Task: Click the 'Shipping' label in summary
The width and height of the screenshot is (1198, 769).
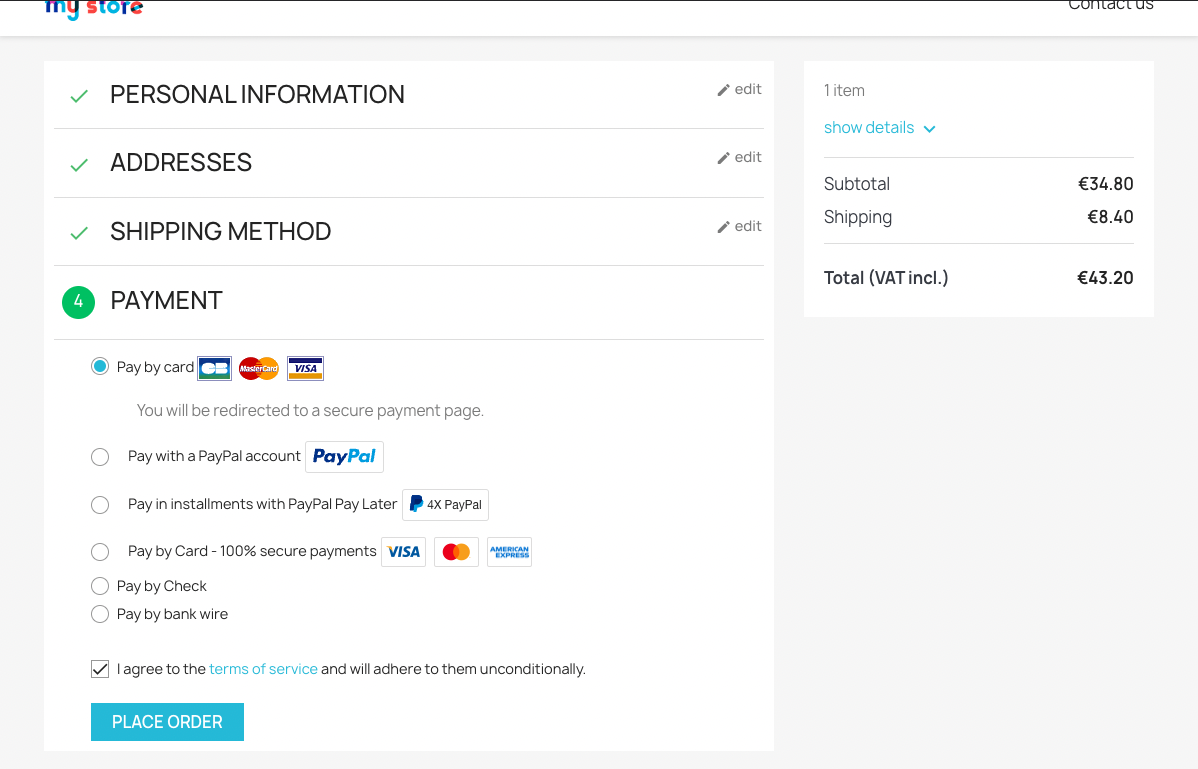Action: coord(857,218)
